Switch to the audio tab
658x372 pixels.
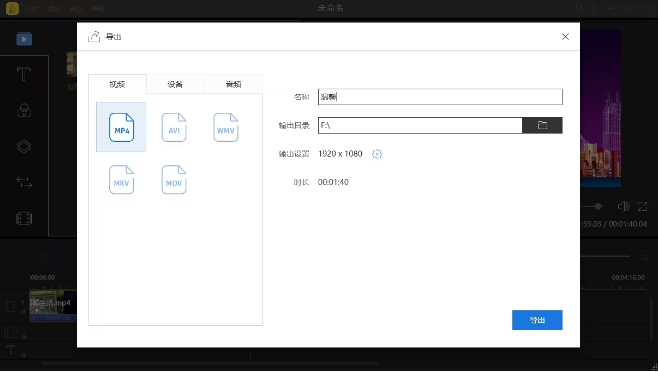(233, 84)
